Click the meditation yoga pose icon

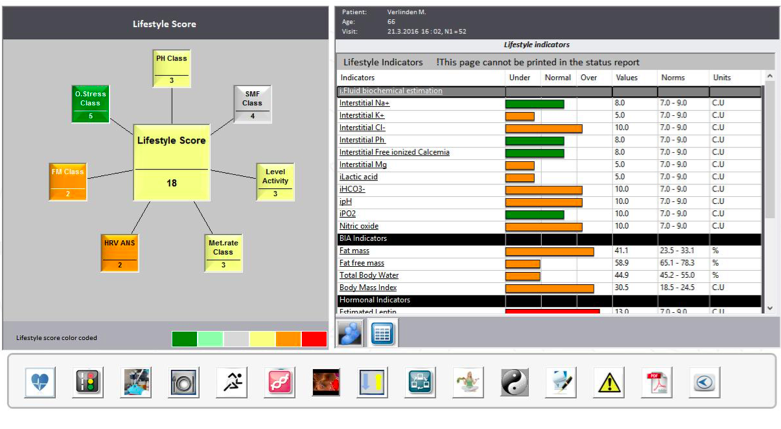tap(468, 382)
